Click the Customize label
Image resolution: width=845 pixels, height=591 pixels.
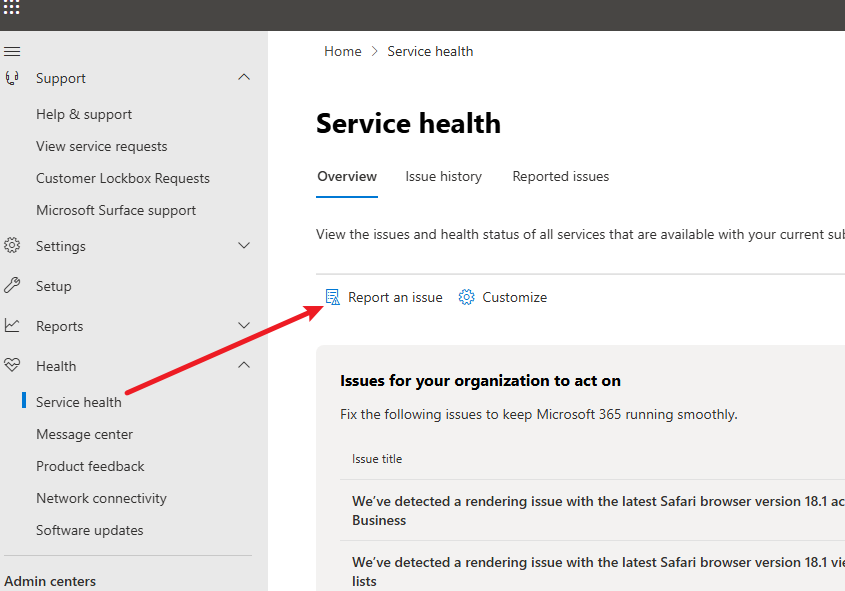tap(515, 297)
